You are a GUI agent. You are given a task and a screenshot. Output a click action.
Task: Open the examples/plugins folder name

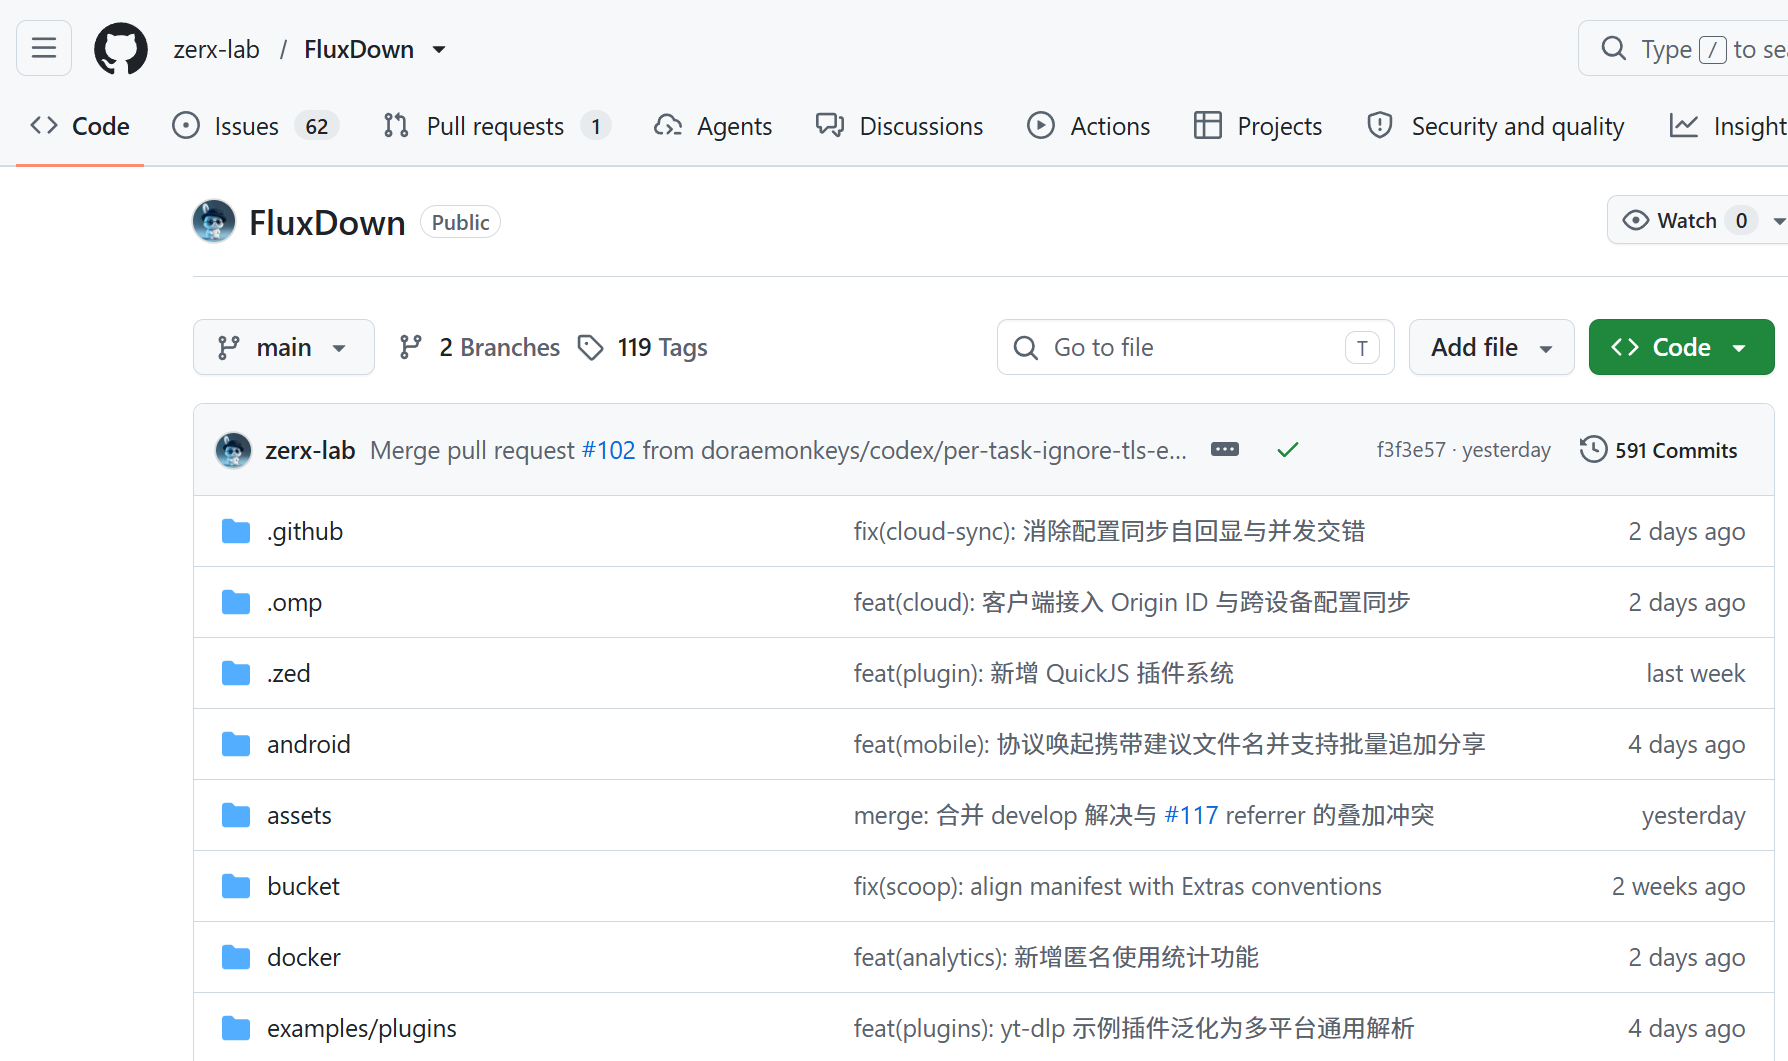362,1028
